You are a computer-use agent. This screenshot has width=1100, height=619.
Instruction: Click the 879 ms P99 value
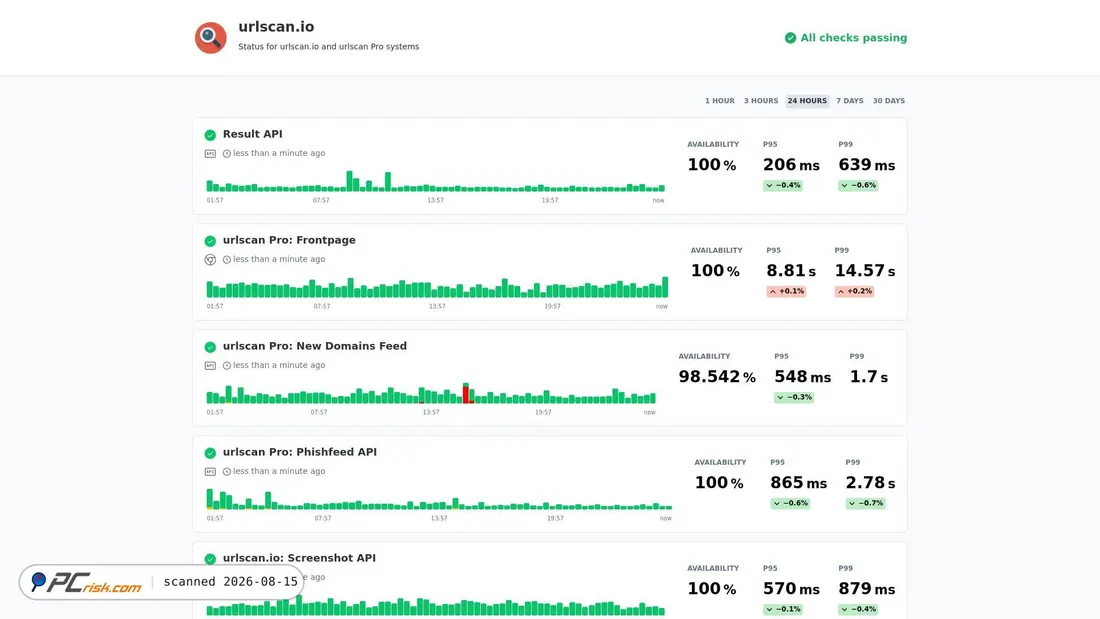tap(867, 589)
